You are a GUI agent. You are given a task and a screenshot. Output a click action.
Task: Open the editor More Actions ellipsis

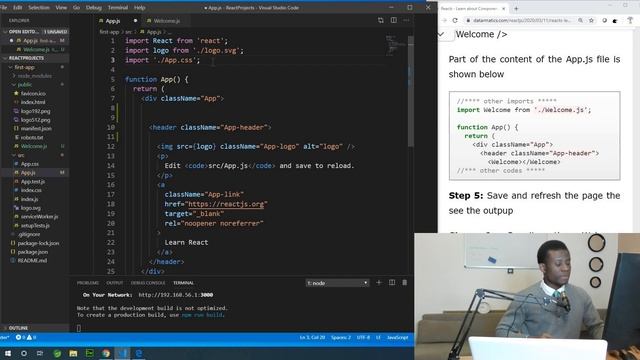pos(406,20)
